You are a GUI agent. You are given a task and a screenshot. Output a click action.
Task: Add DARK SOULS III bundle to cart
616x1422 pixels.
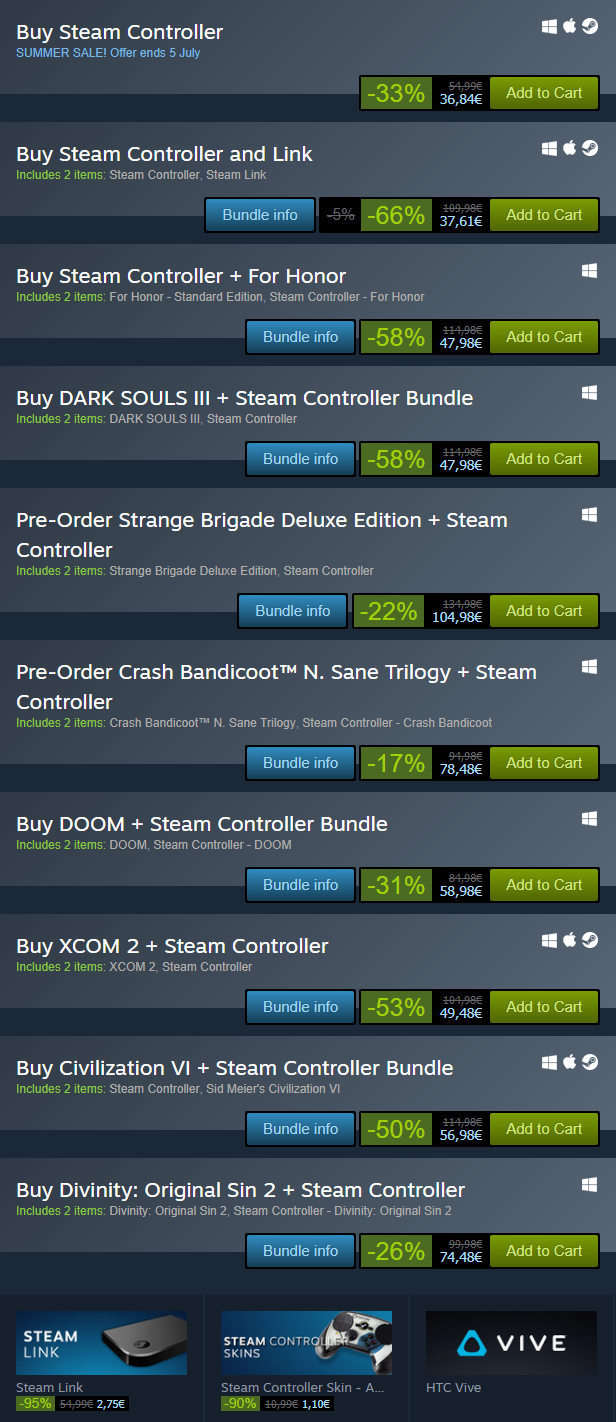point(544,459)
